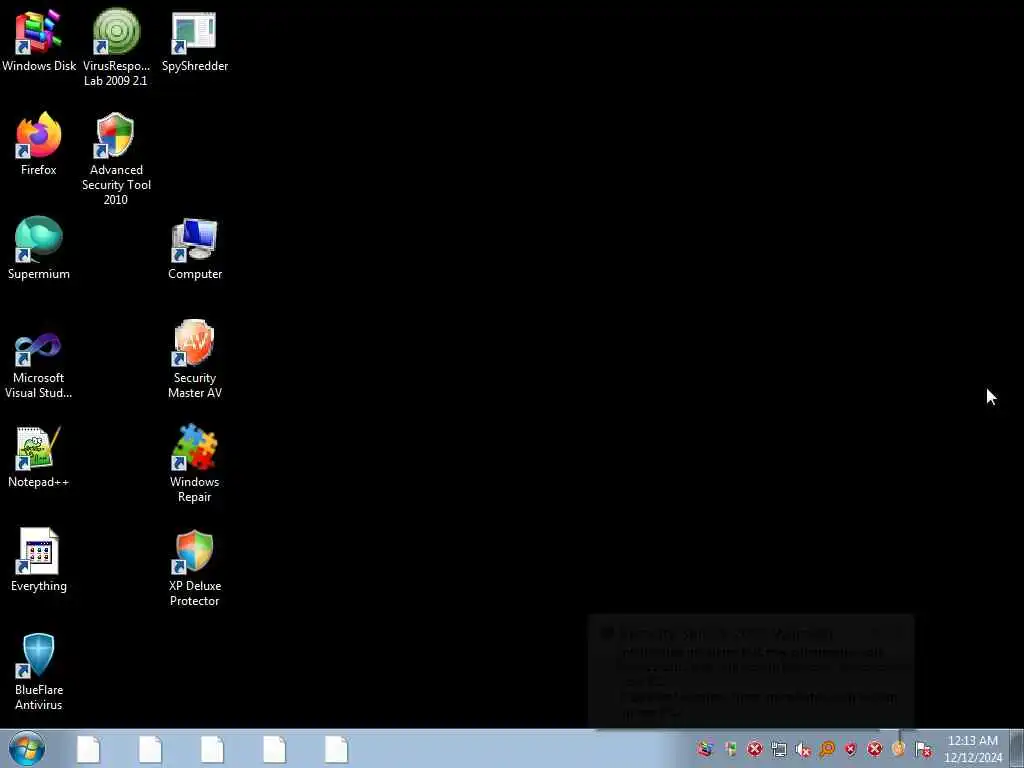The height and width of the screenshot is (768, 1024).
Task: Click the red X tray icon left of network
Action: tap(755, 749)
